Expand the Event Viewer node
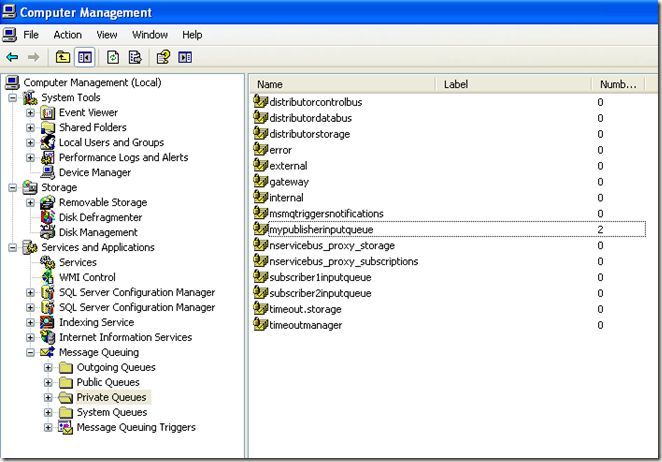 (30, 113)
